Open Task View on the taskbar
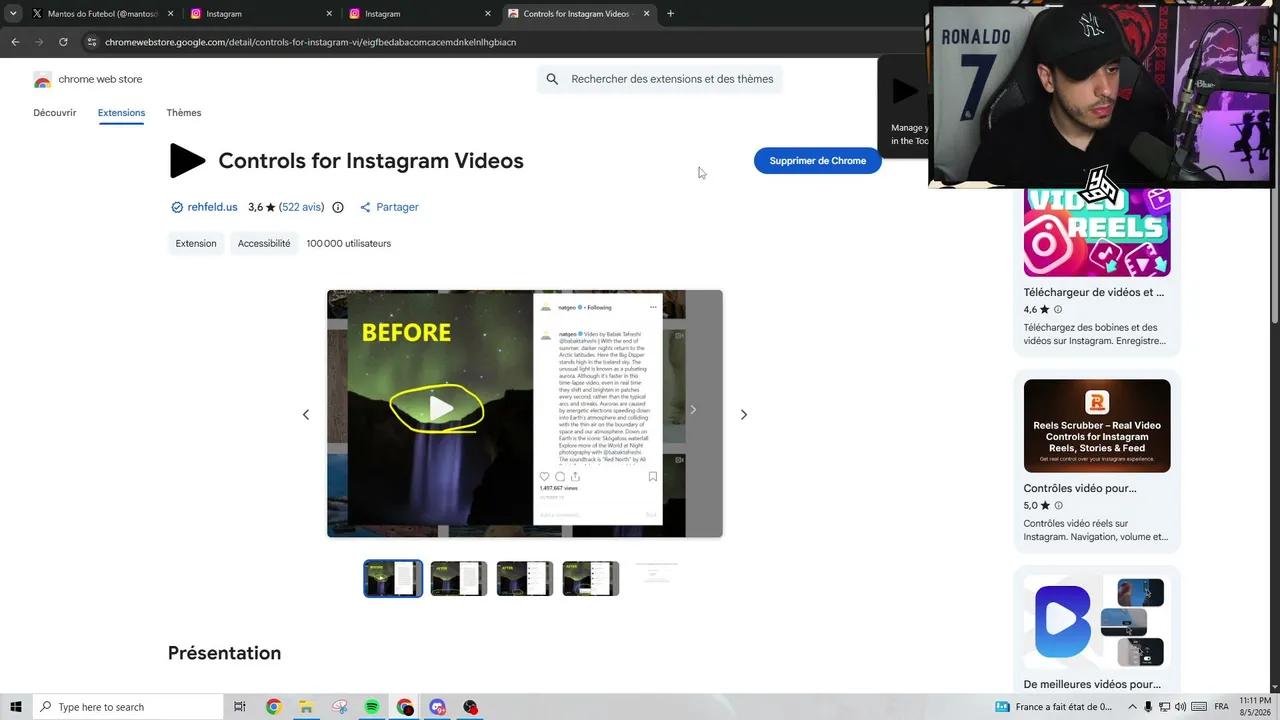 pyautogui.click(x=240, y=707)
